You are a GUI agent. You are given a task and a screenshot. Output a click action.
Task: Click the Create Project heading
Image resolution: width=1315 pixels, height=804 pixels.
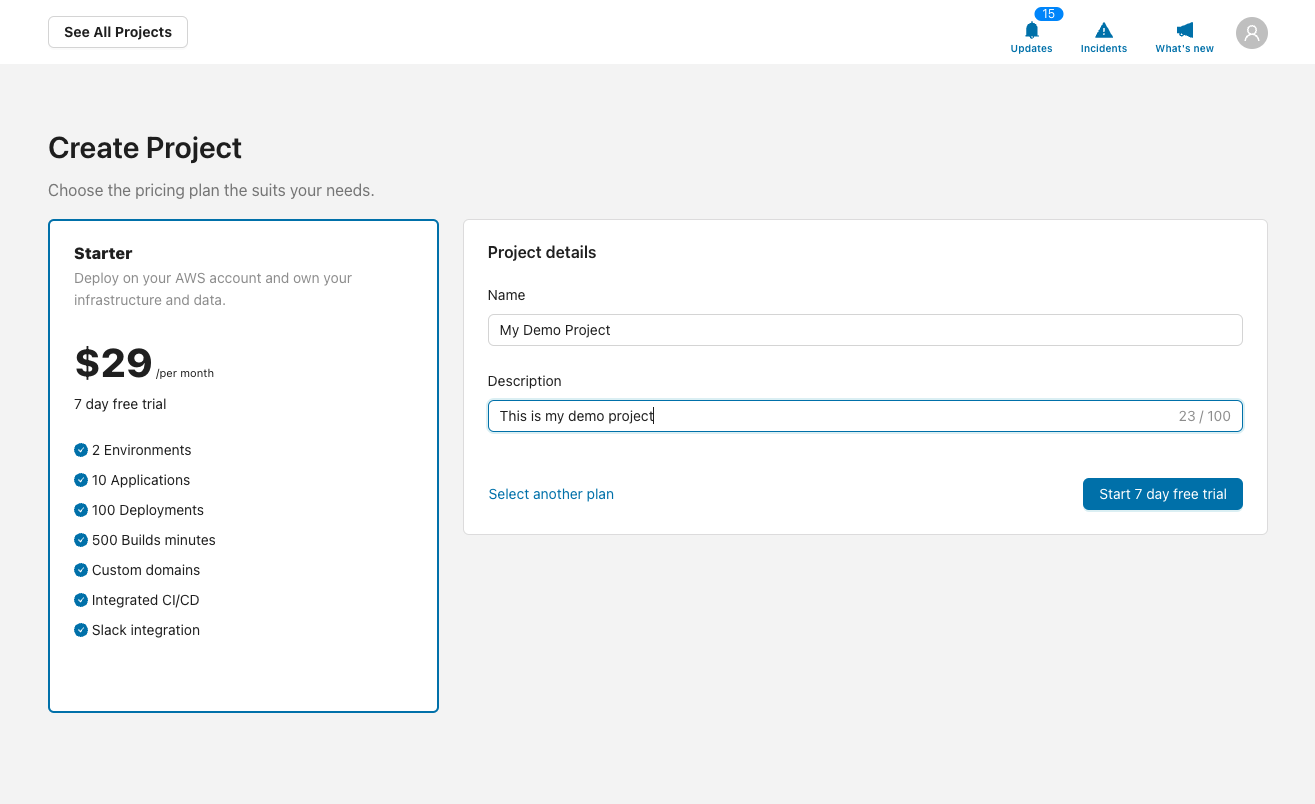pos(145,148)
